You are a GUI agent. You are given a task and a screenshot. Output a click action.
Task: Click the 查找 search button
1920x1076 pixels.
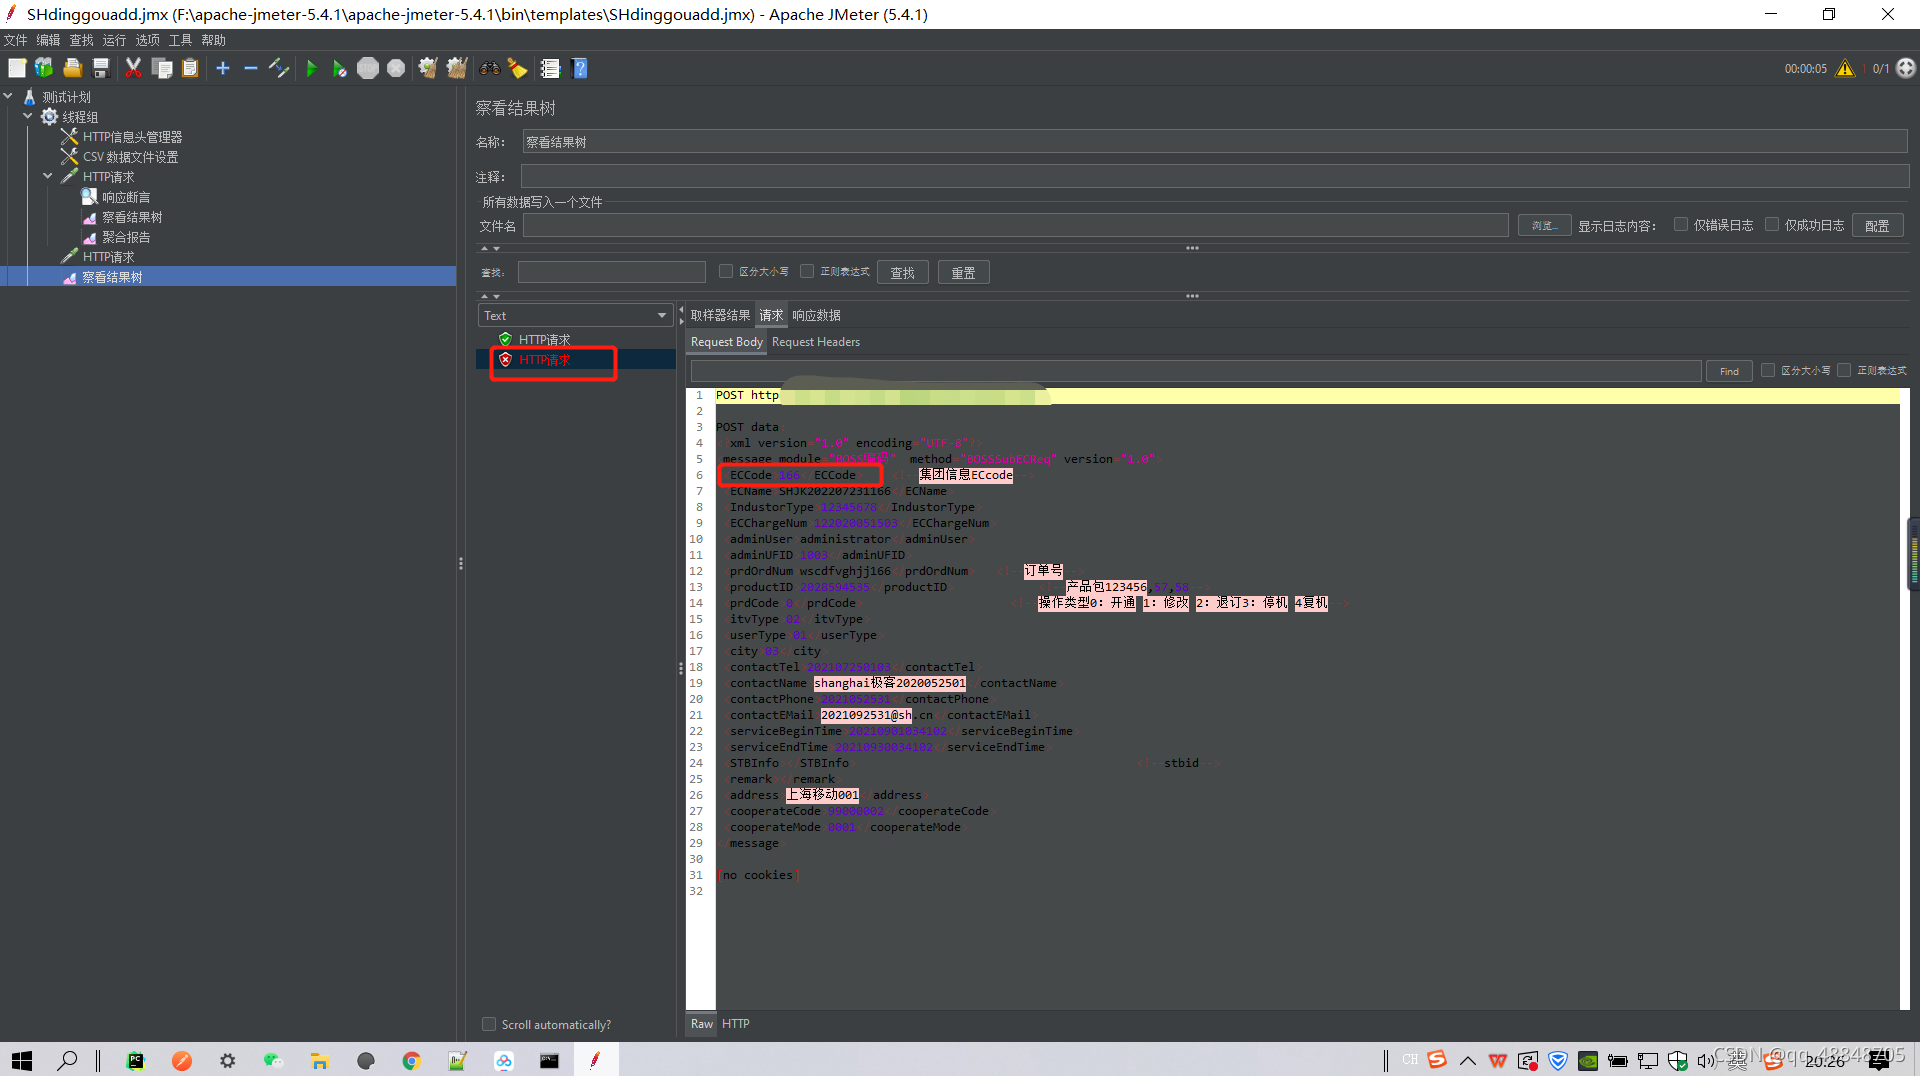pyautogui.click(x=903, y=272)
